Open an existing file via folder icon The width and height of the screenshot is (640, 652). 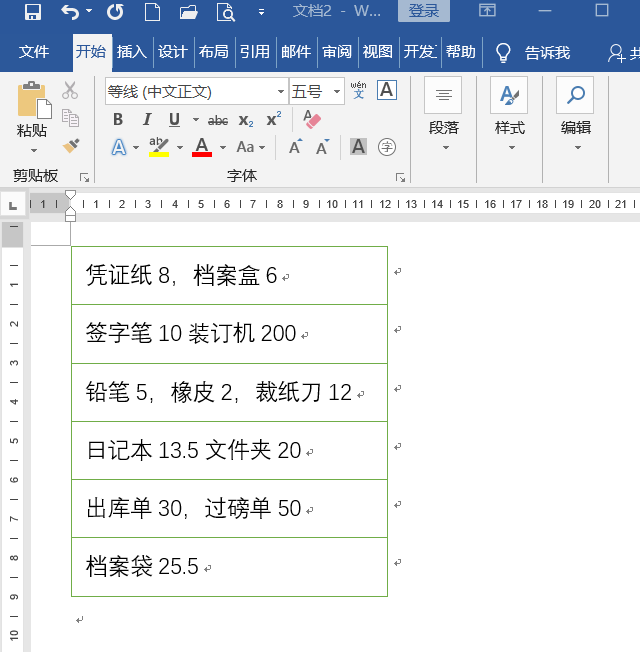tap(188, 12)
